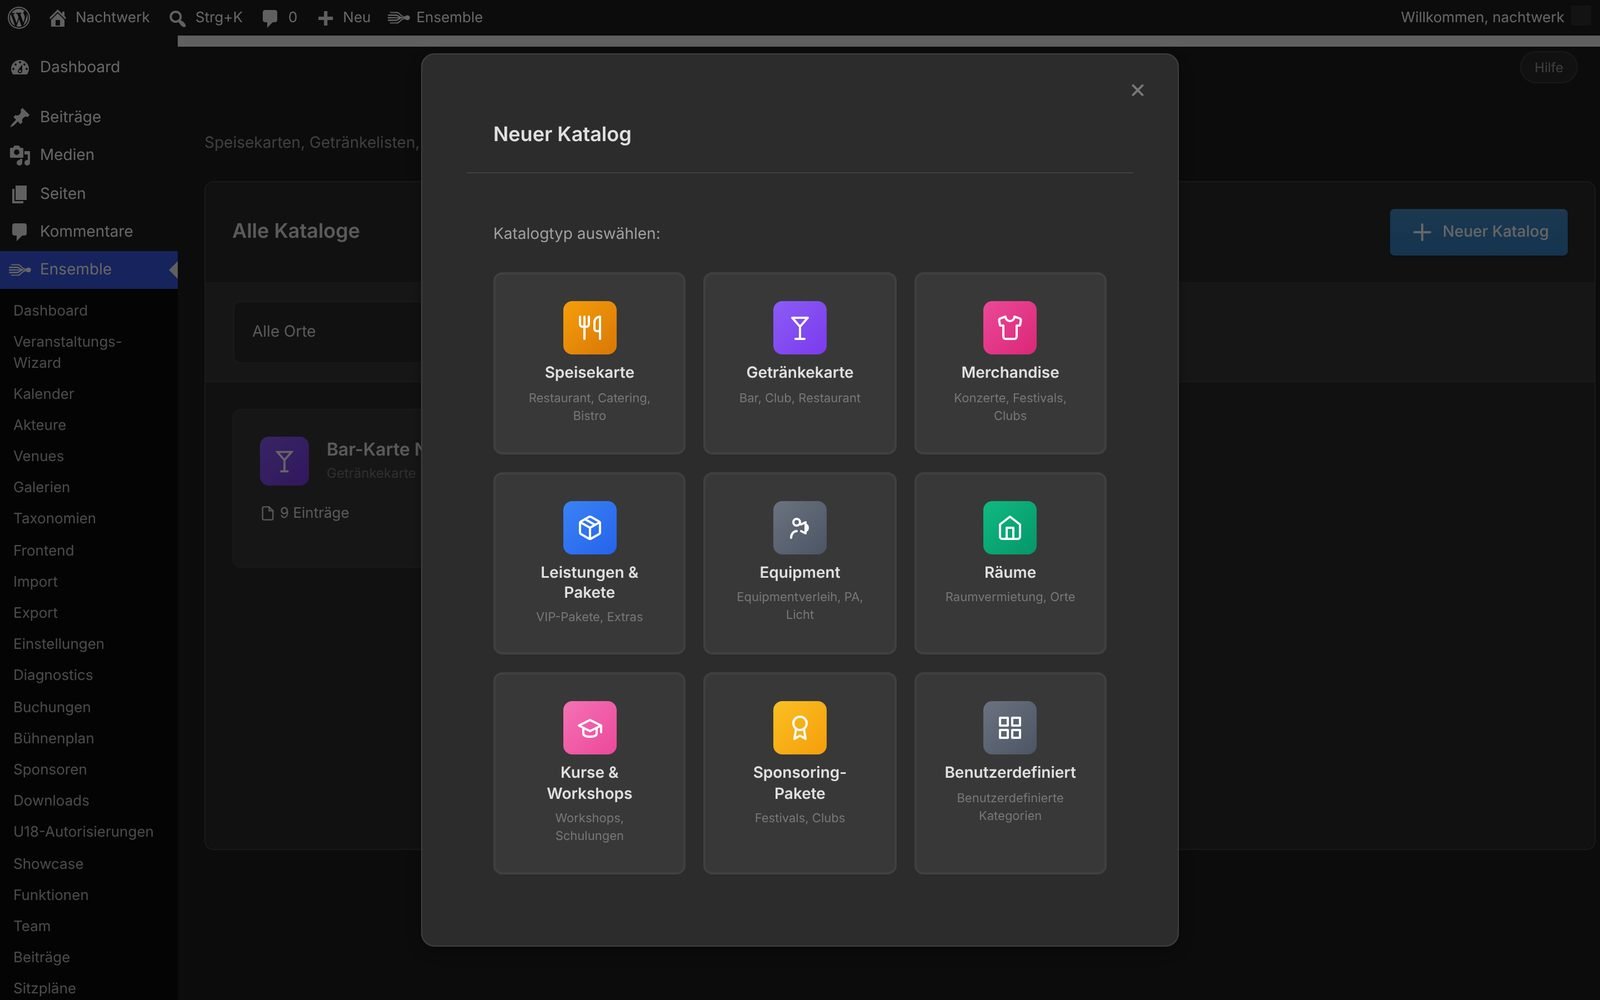
Task: Select the Räume house icon
Action: pyautogui.click(x=1009, y=527)
